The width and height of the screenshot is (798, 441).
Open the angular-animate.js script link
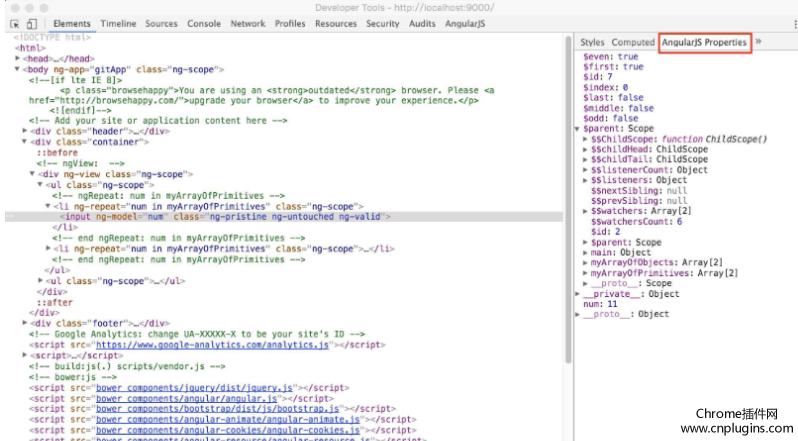point(228,420)
